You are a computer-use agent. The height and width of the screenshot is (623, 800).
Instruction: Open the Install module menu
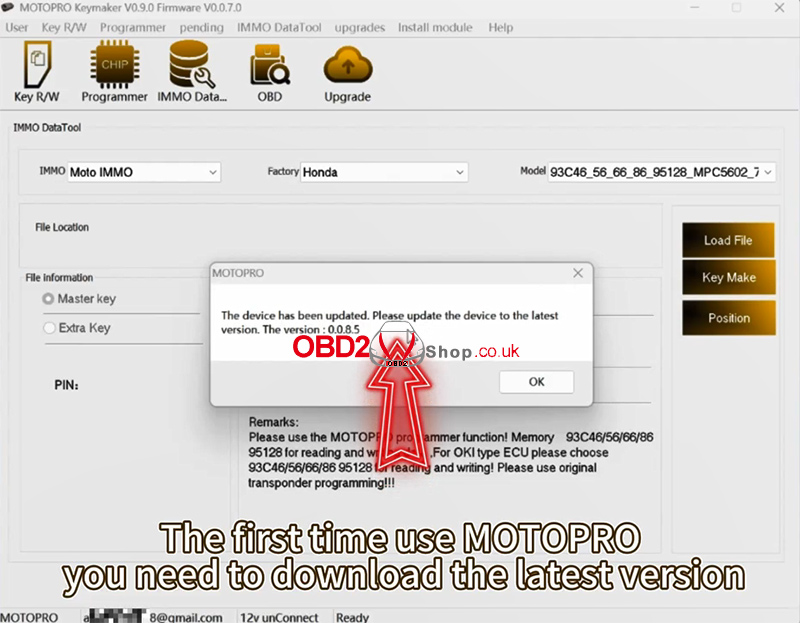click(435, 28)
